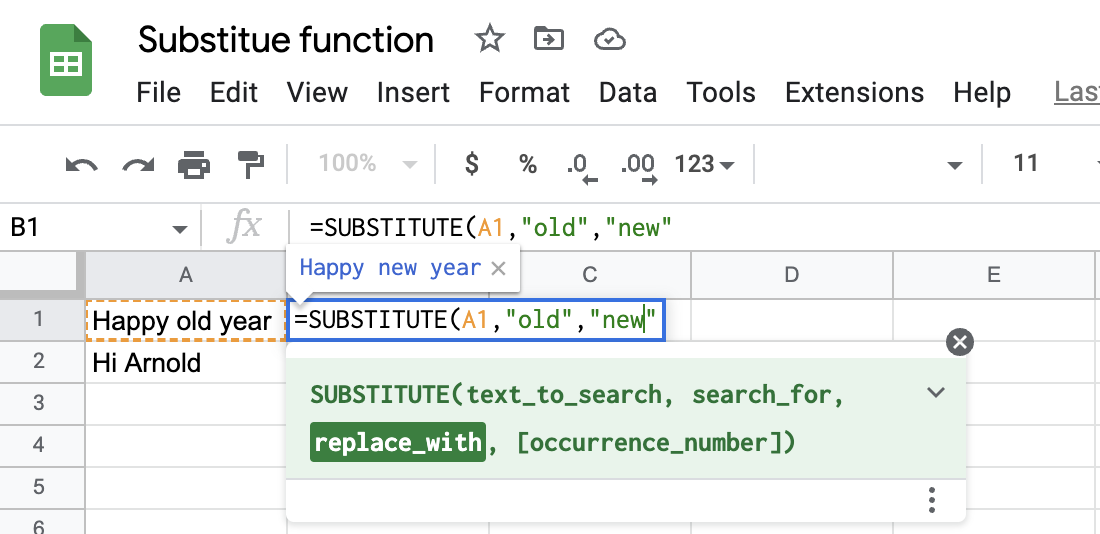Apply percent format button

pyautogui.click(x=528, y=164)
